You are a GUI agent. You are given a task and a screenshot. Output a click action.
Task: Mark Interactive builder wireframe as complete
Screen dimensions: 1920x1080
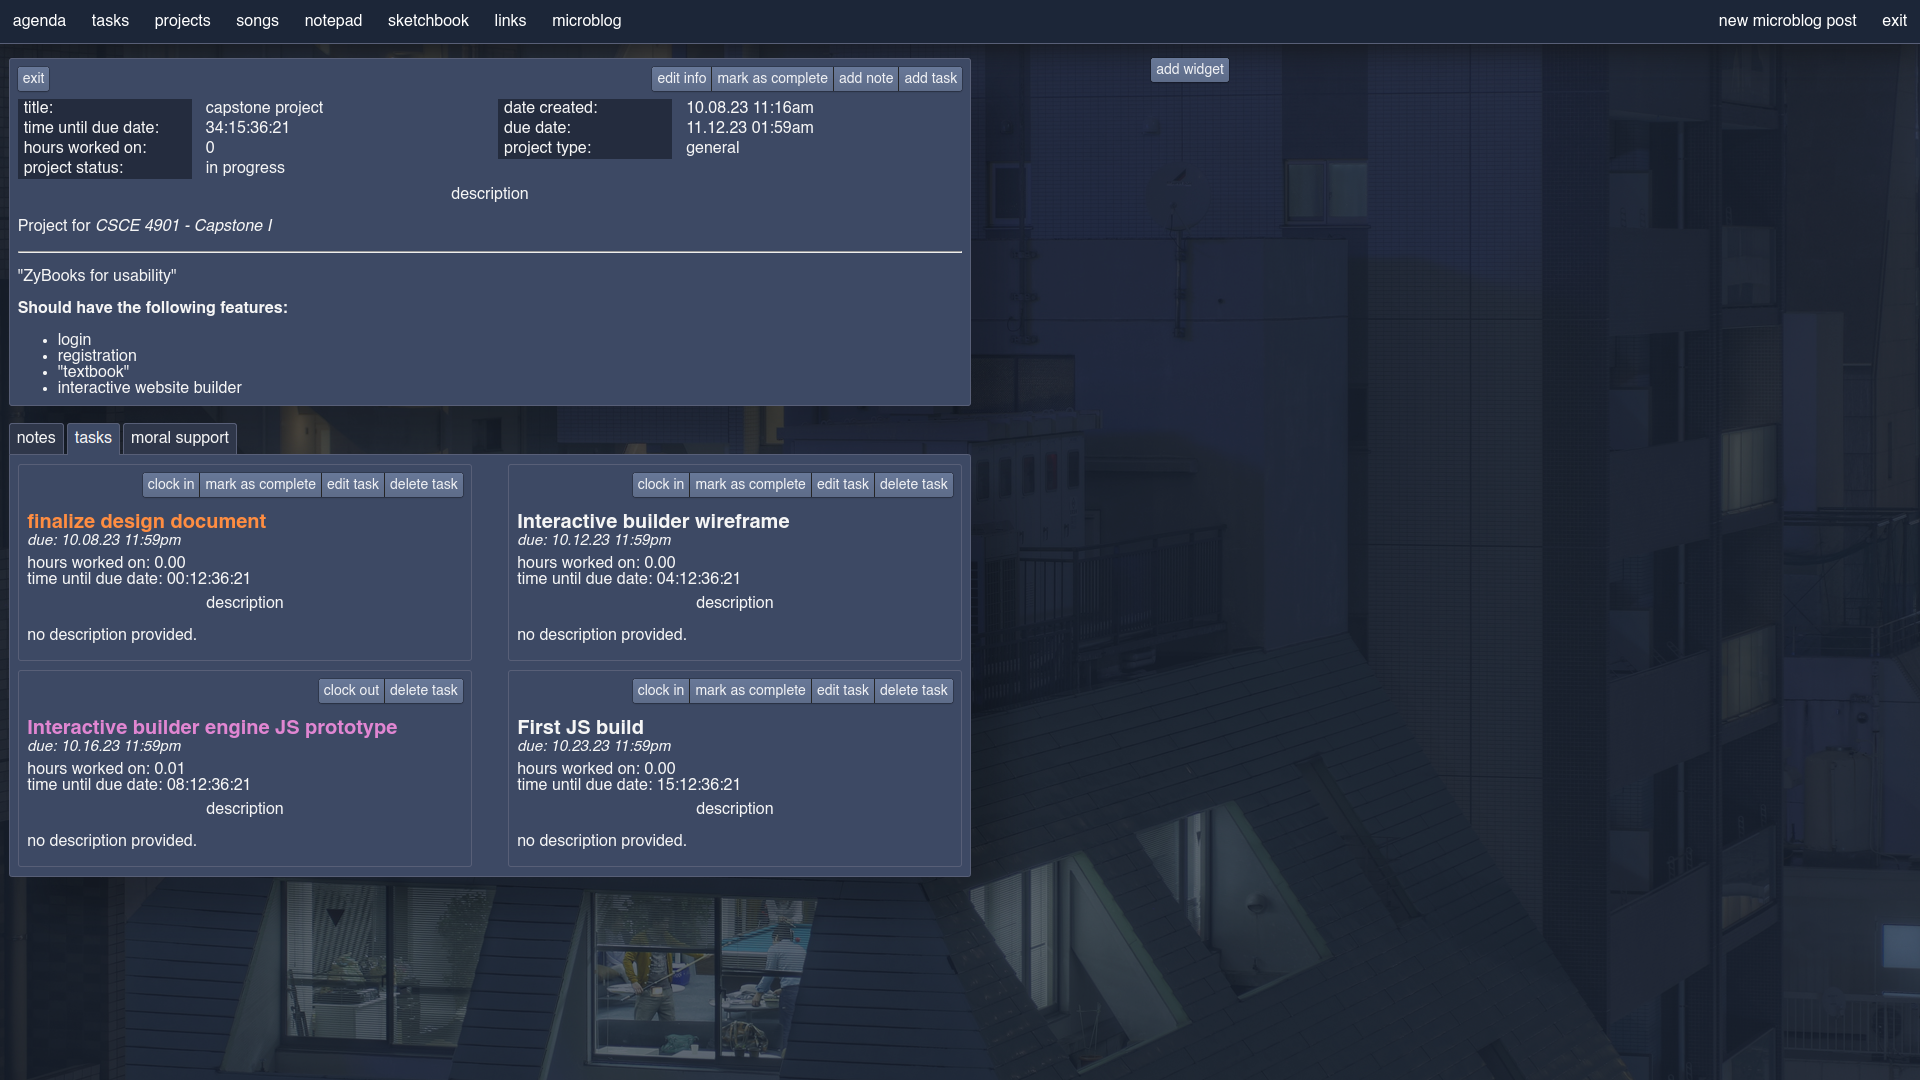tap(751, 485)
